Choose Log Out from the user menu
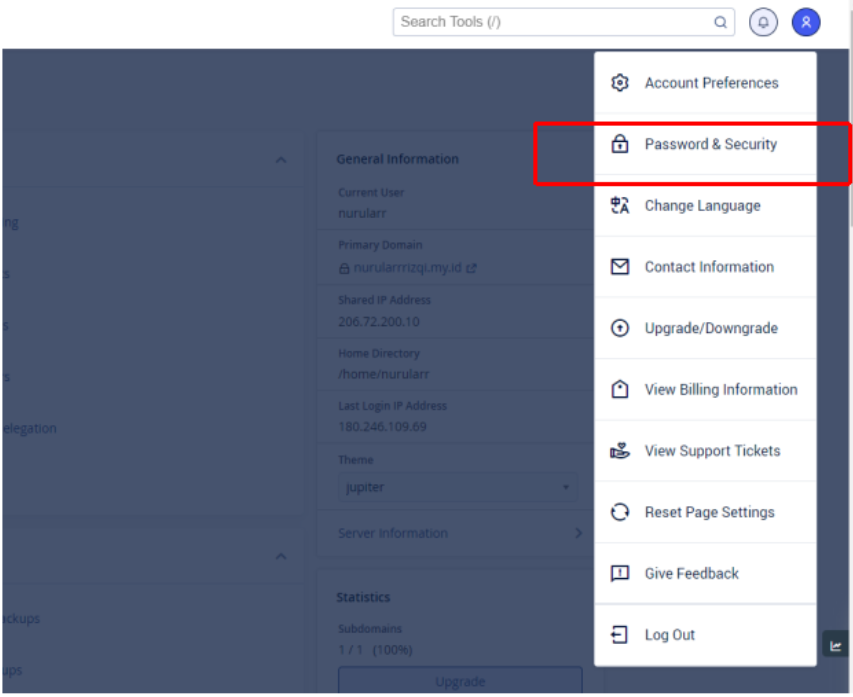853x697 pixels. [x=705, y=635]
